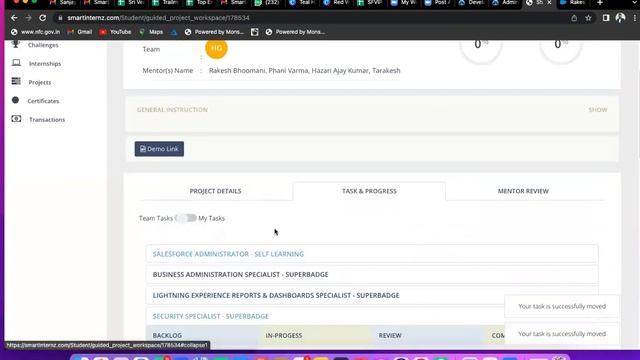Click the Certificates circle icon
This screenshot has width=640, height=360.
(16, 100)
